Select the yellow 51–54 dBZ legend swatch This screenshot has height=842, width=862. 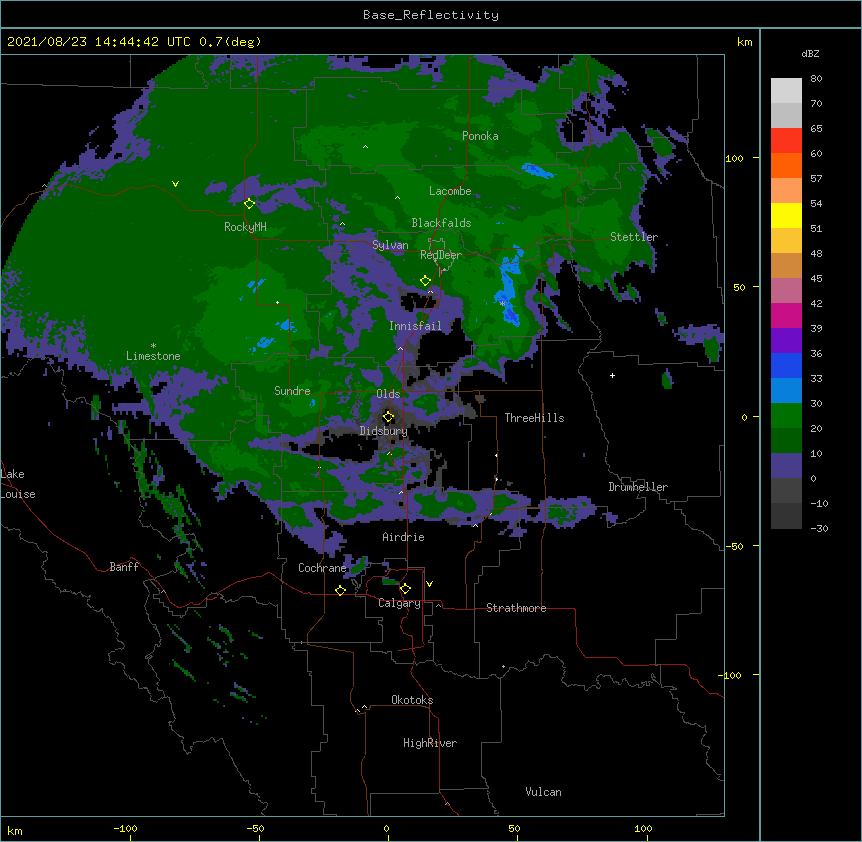(x=786, y=215)
